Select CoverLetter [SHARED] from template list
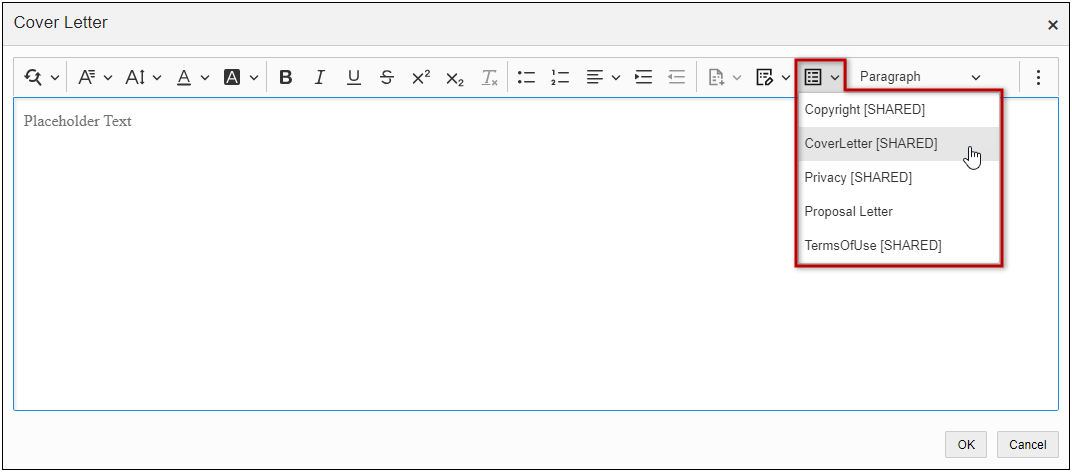 point(871,144)
